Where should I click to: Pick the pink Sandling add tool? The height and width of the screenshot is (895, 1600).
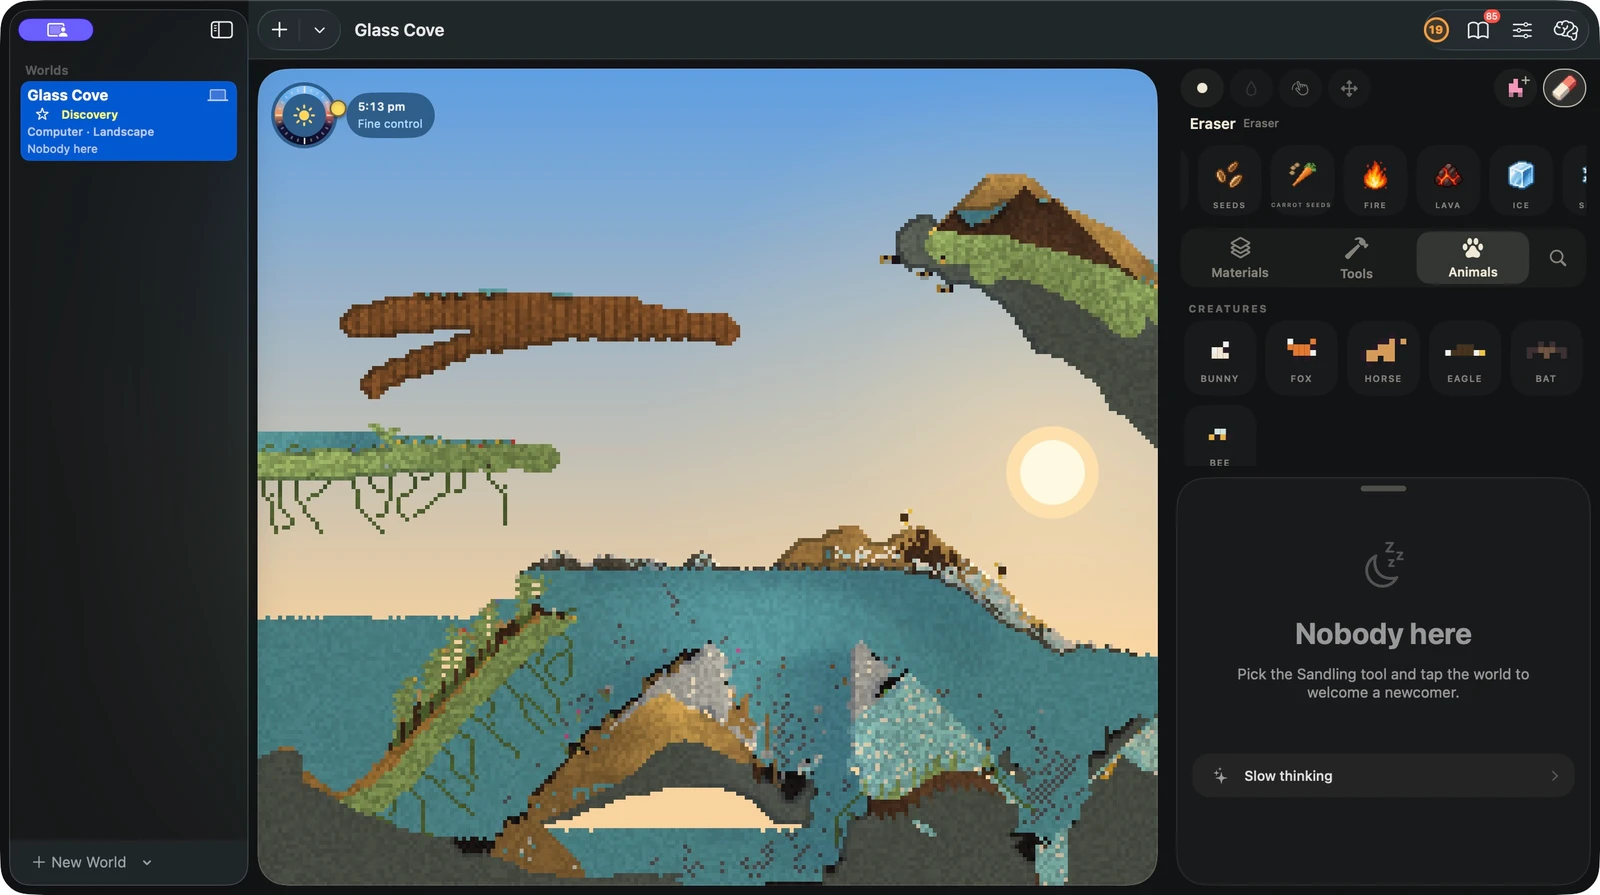1517,88
